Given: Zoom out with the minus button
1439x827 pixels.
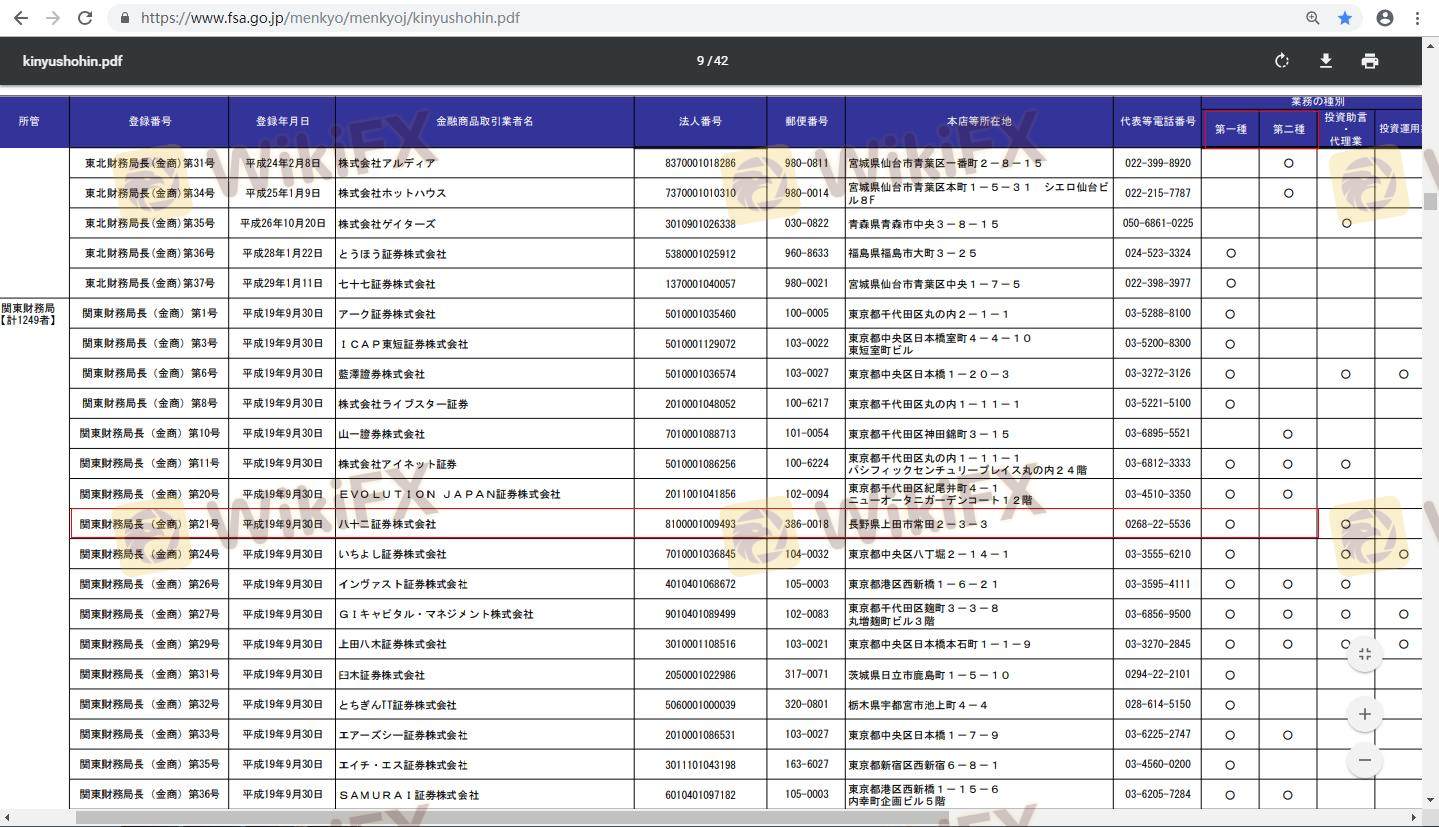Looking at the screenshot, I should pyautogui.click(x=1365, y=760).
